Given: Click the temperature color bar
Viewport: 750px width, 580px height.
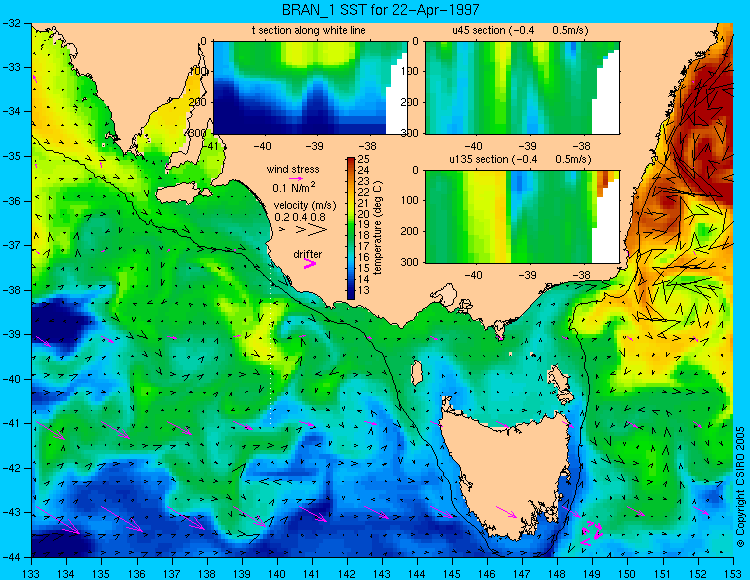Looking at the screenshot, I should click(351, 229).
